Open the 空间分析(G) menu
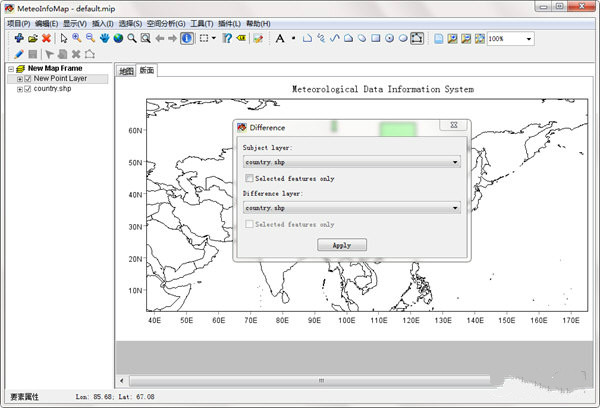The image size is (600, 408). (x=166, y=22)
